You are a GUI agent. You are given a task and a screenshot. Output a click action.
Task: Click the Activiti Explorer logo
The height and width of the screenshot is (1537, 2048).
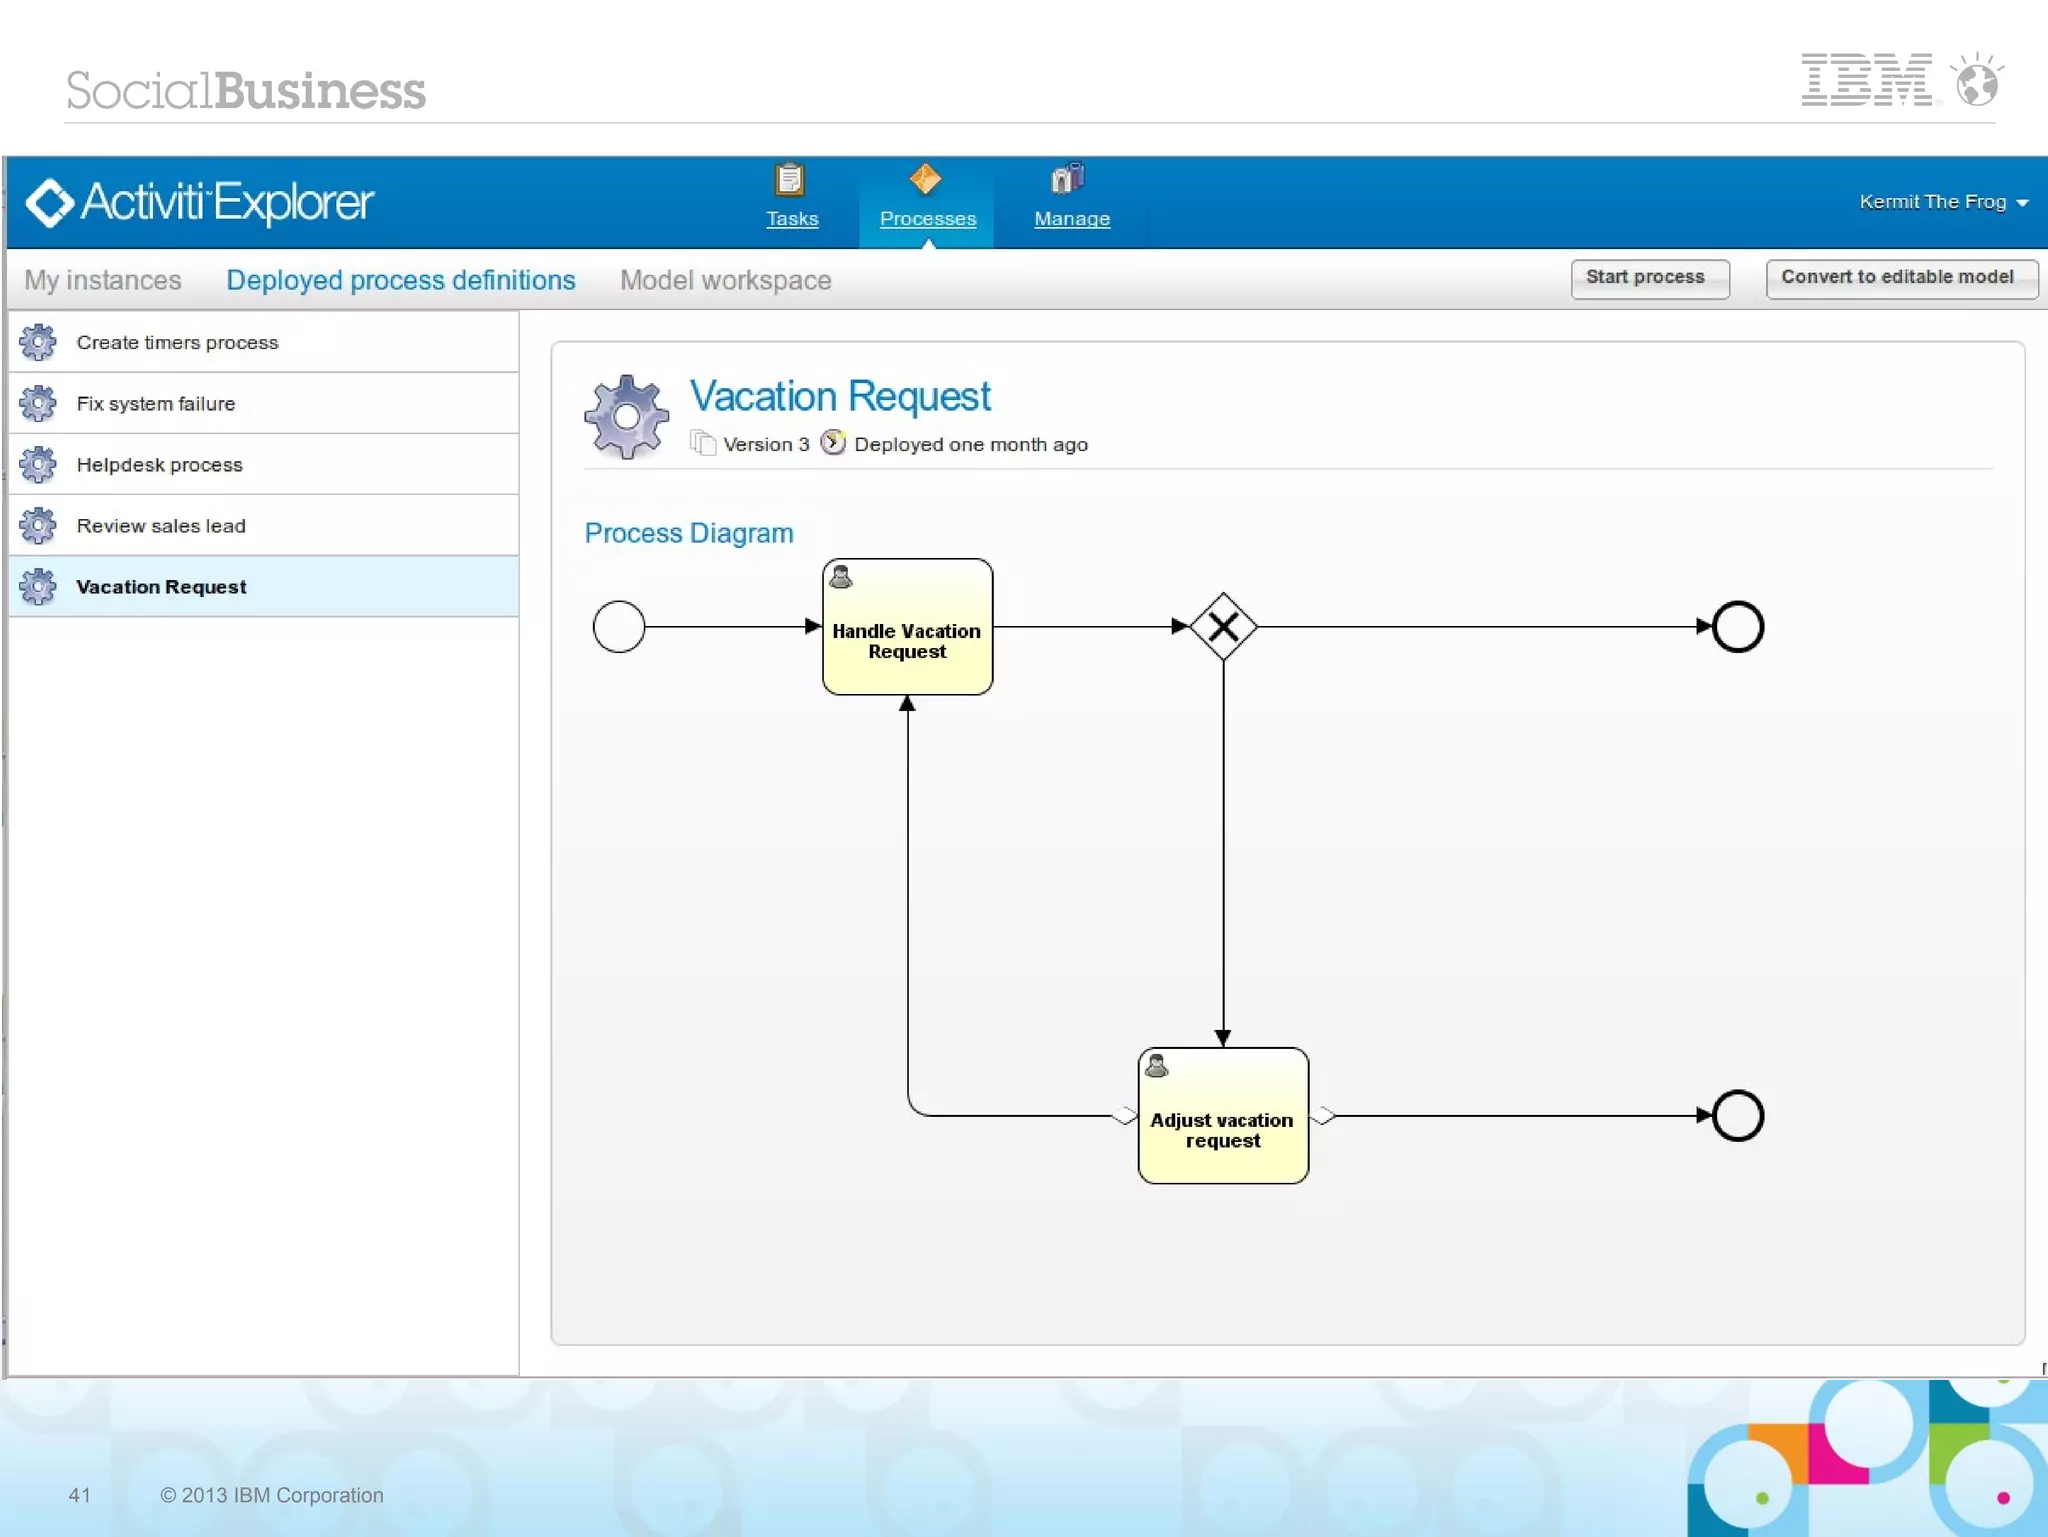(x=200, y=202)
